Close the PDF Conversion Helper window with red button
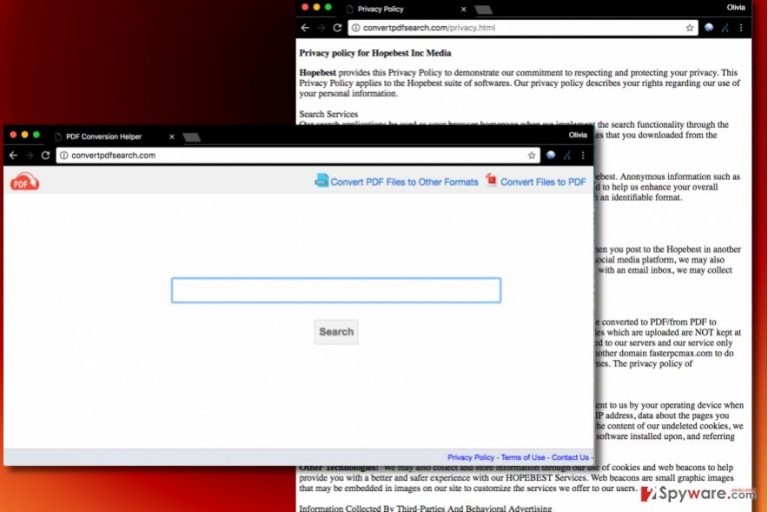Screen dimensions: 768x512 tap(13, 135)
